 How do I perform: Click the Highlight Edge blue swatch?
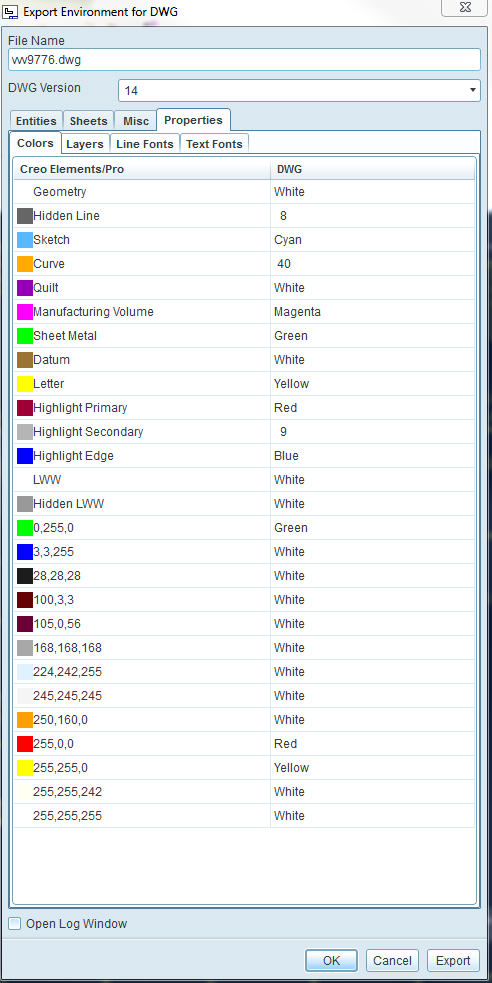pos(25,456)
